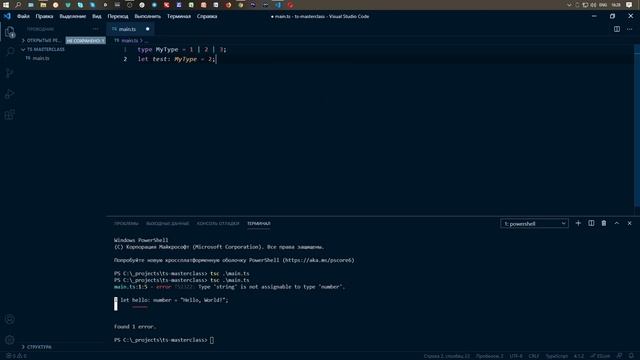
Task: Place cursor on code line 1
Action: tap(182, 49)
